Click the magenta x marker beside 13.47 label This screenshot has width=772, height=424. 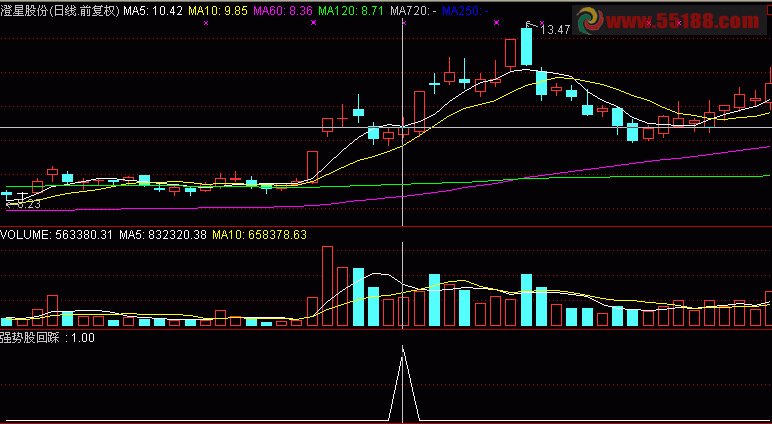point(542,23)
